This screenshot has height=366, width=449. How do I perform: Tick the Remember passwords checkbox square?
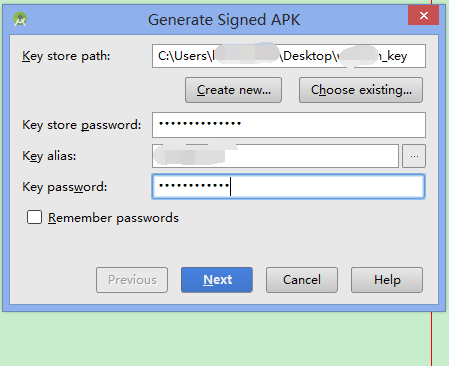(34, 217)
